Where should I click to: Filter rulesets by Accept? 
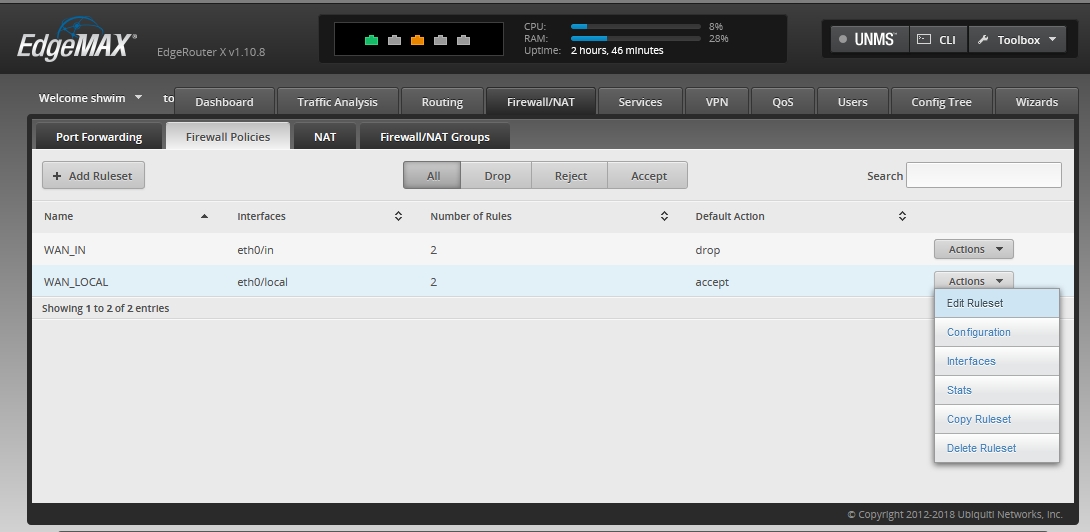(648, 176)
